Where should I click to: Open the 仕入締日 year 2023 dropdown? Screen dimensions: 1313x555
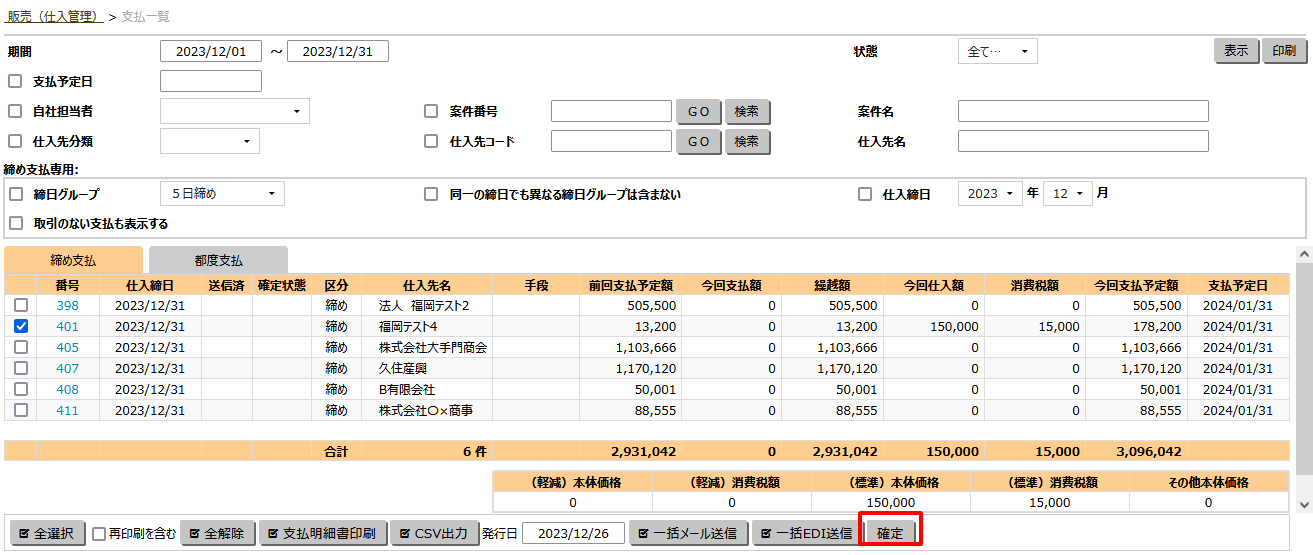[990, 194]
